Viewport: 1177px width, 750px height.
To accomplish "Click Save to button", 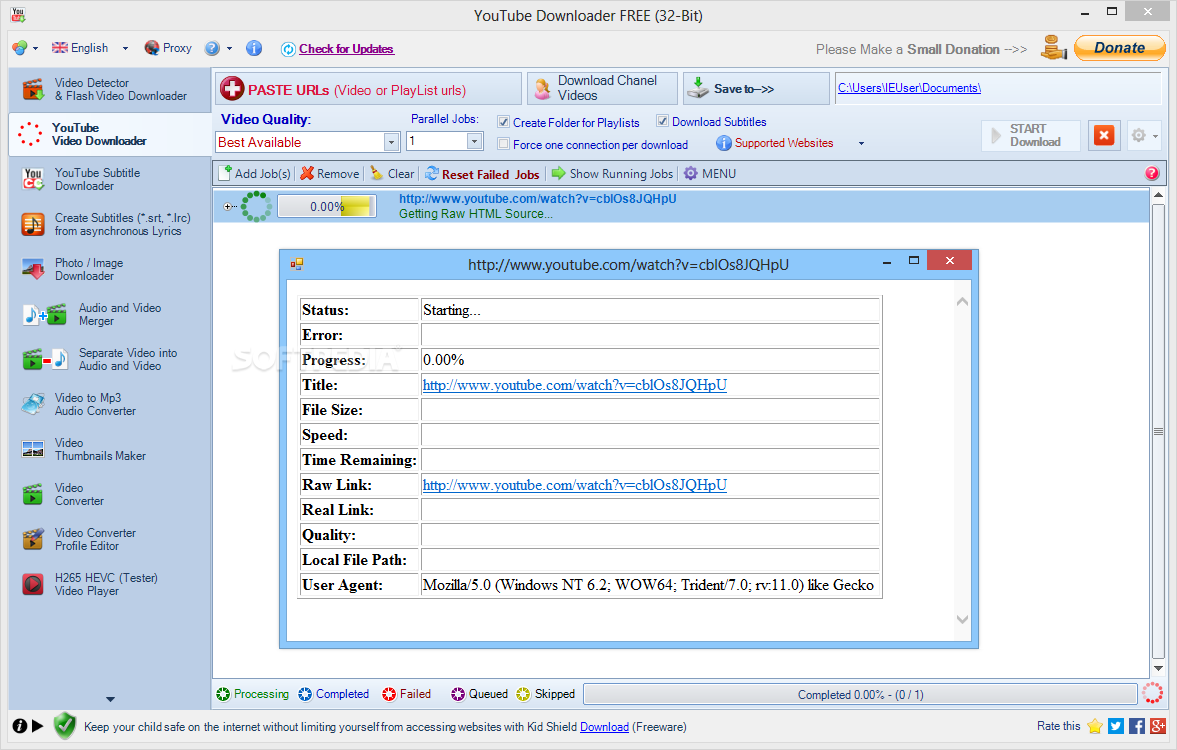I will tap(756, 89).
